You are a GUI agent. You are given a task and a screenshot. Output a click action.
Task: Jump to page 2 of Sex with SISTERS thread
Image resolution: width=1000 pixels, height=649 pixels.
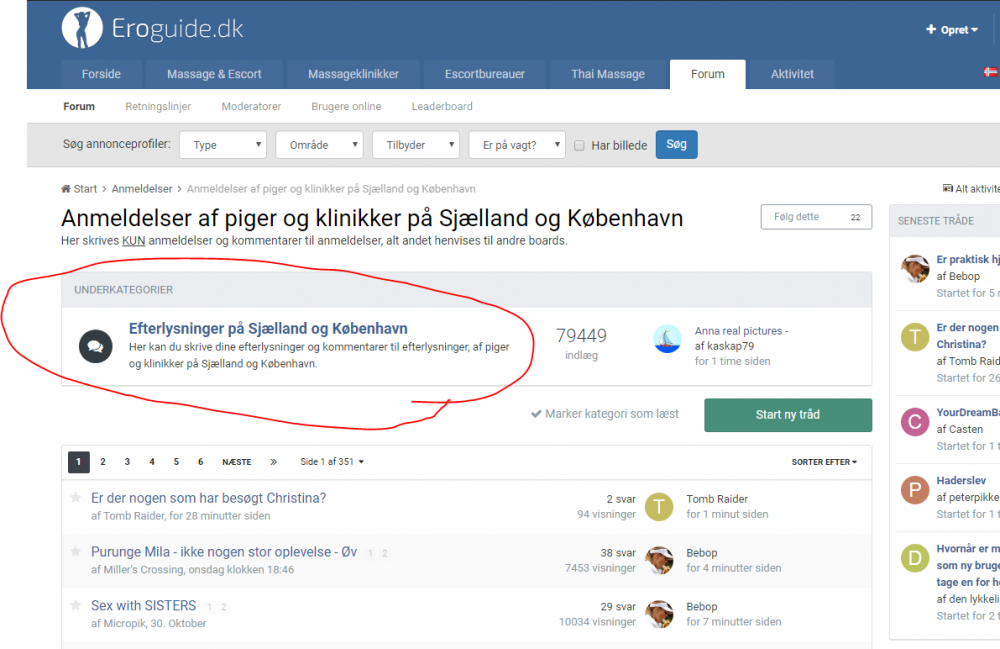(x=224, y=607)
